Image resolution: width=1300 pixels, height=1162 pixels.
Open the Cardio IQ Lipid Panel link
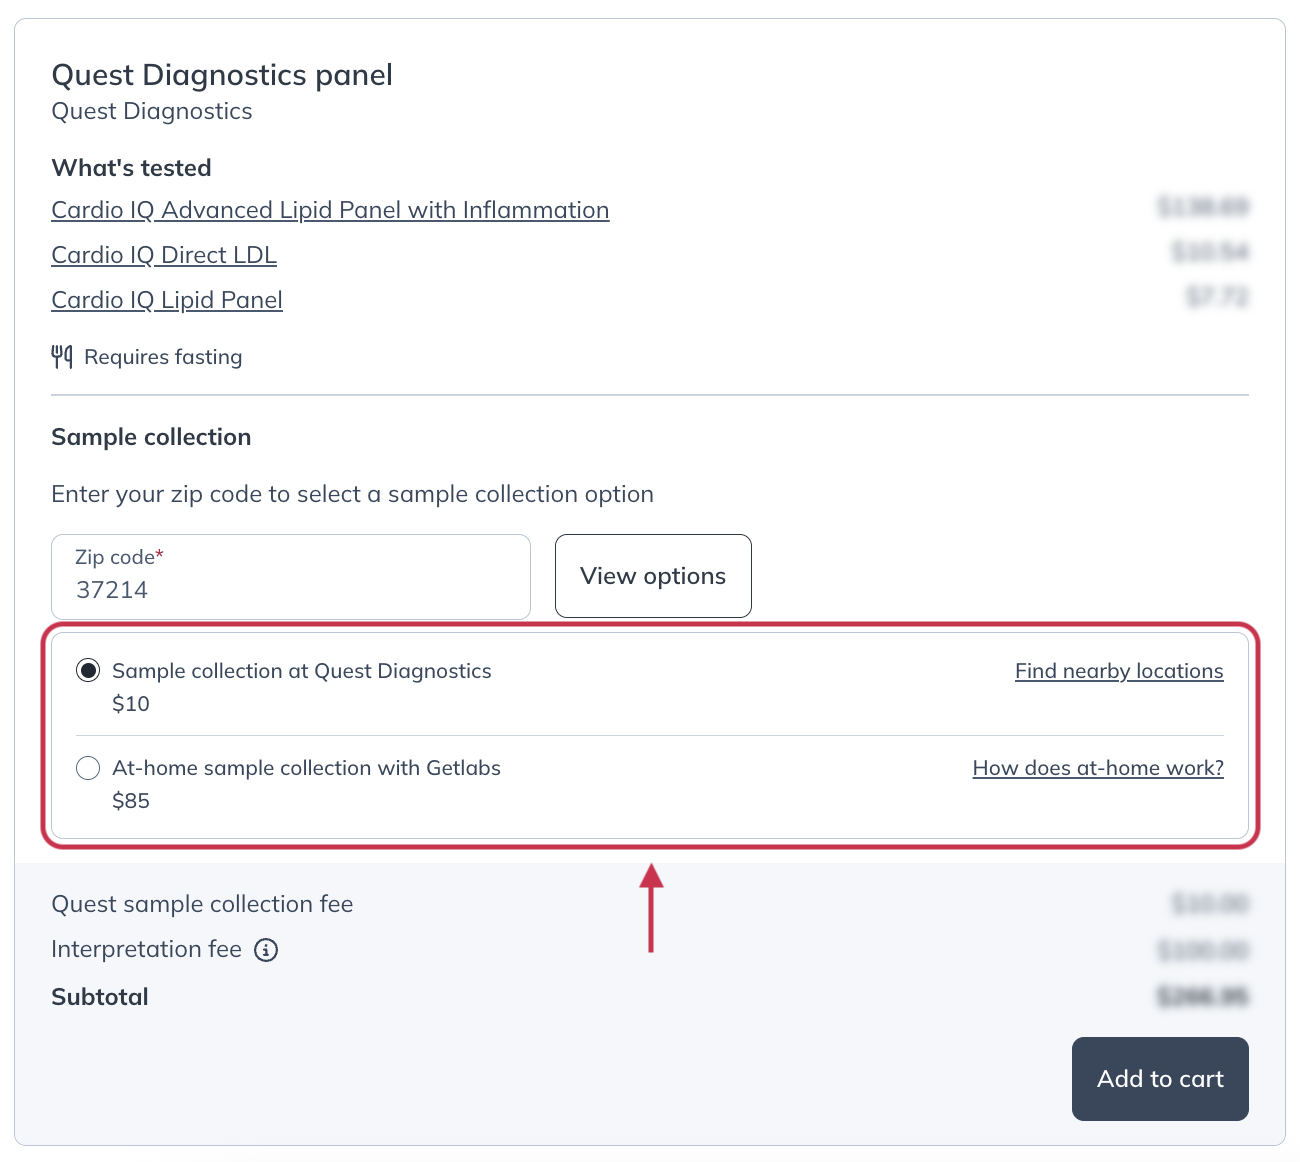166,300
